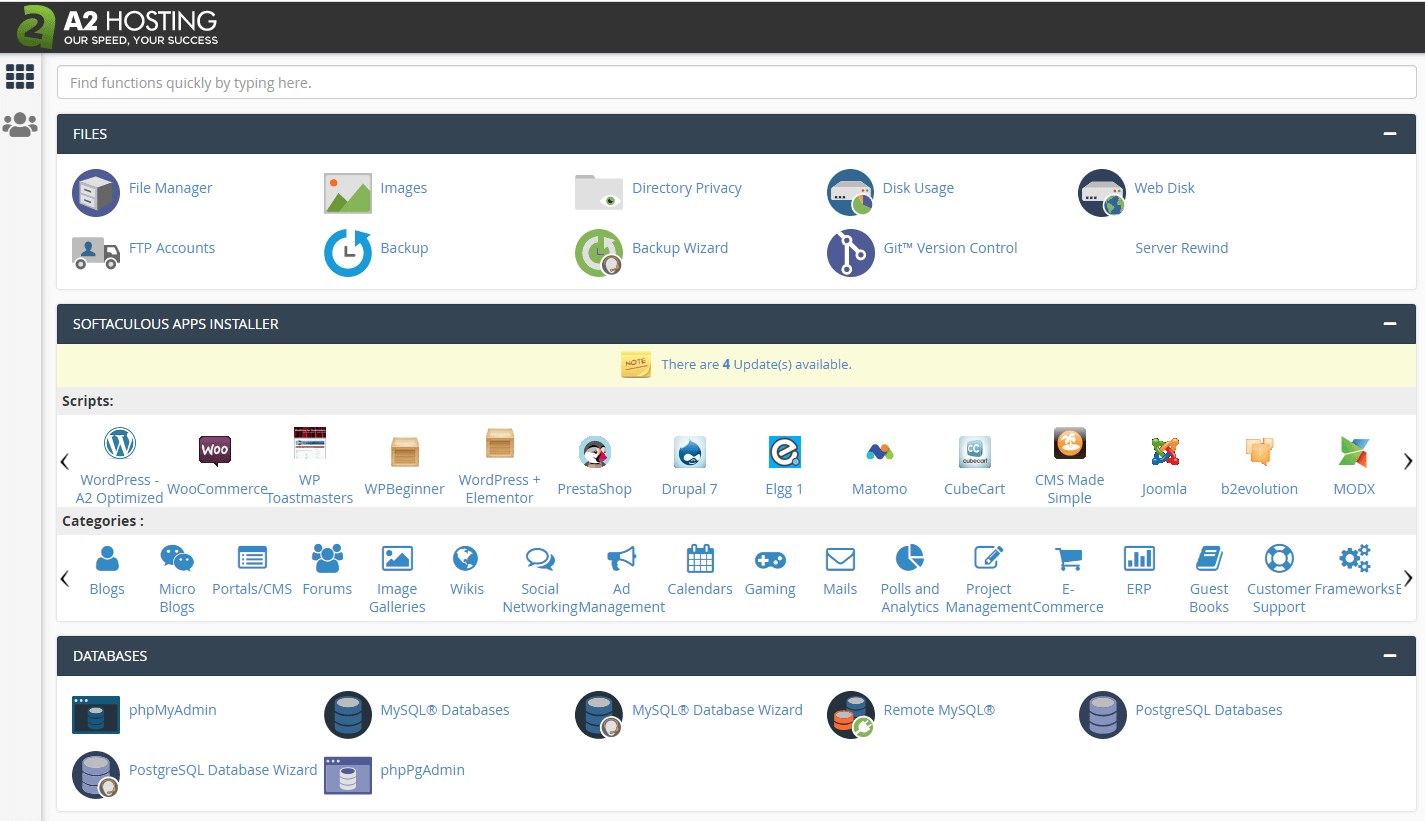Open the Remote MySQL icon
The height and width of the screenshot is (821, 1425).
(x=851, y=715)
